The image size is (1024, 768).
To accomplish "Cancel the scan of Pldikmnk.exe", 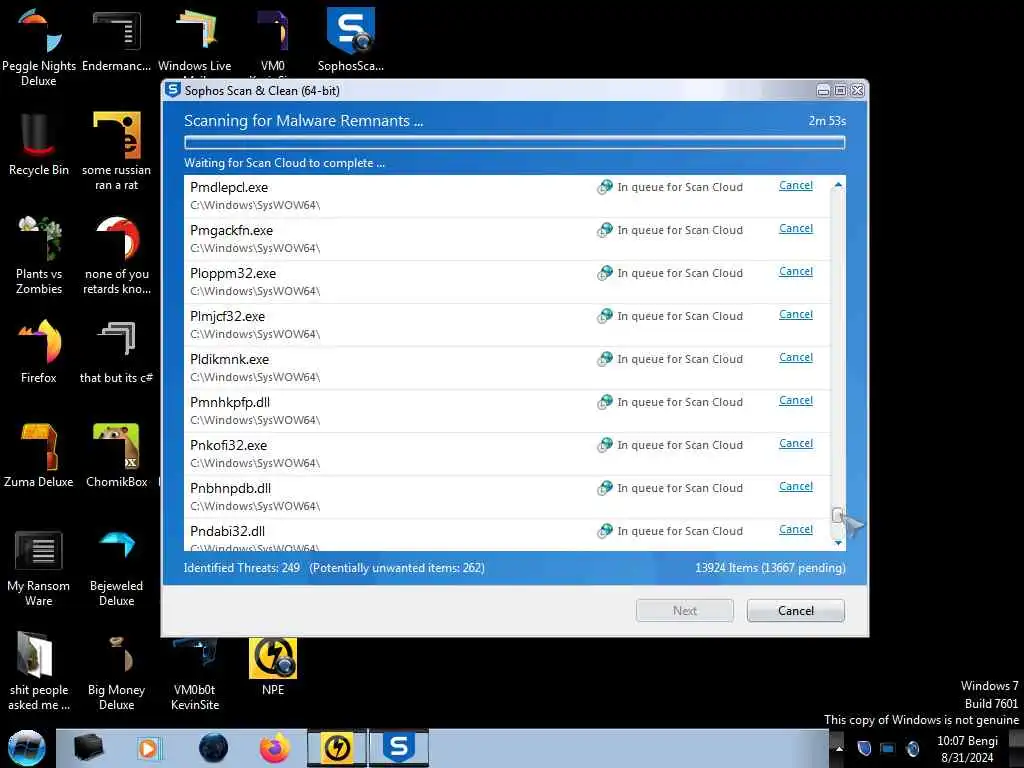I will (x=795, y=358).
